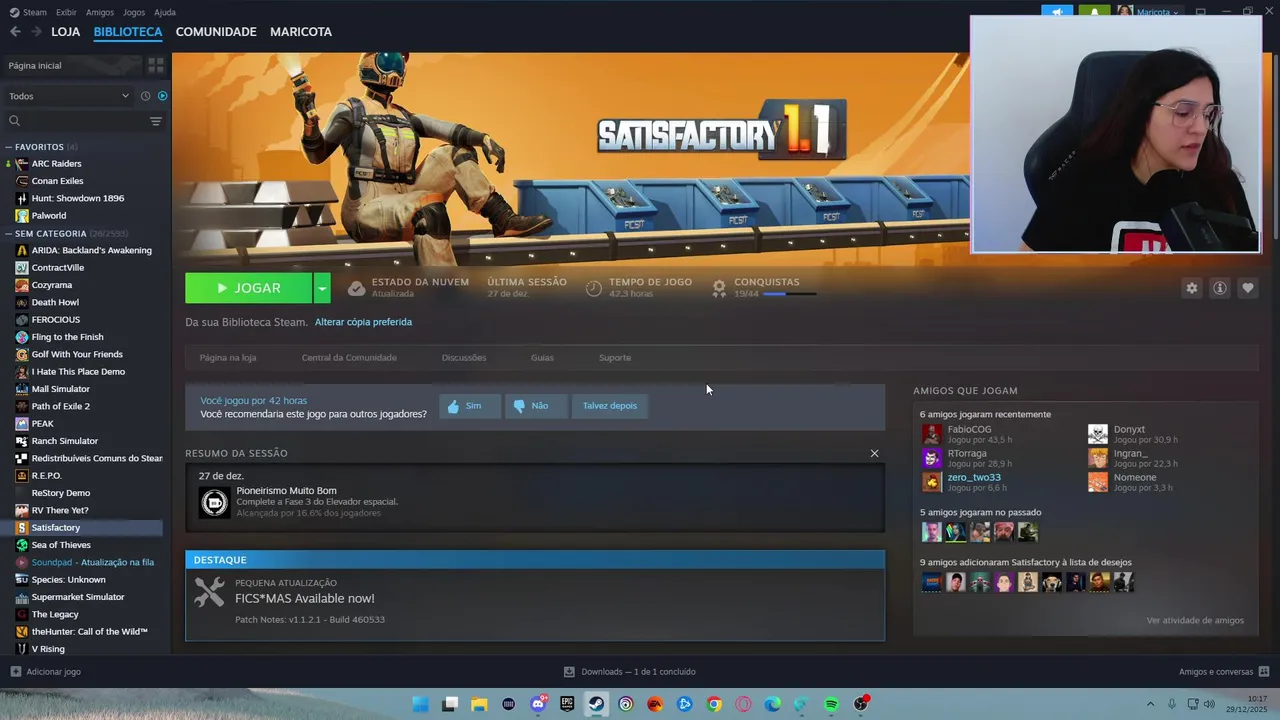This screenshot has width=1280, height=720.
Task: Open Central da Comunidade tab
Action: click(349, 358)
